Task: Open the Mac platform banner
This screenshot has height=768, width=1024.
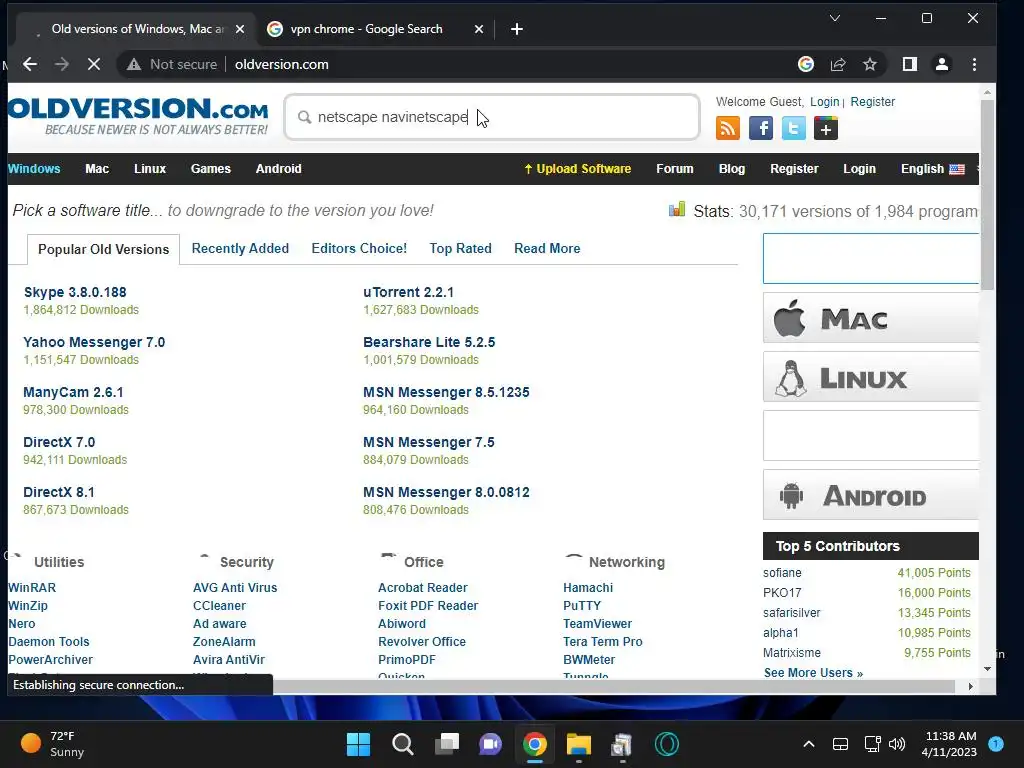Action: (x=871, y=318)
